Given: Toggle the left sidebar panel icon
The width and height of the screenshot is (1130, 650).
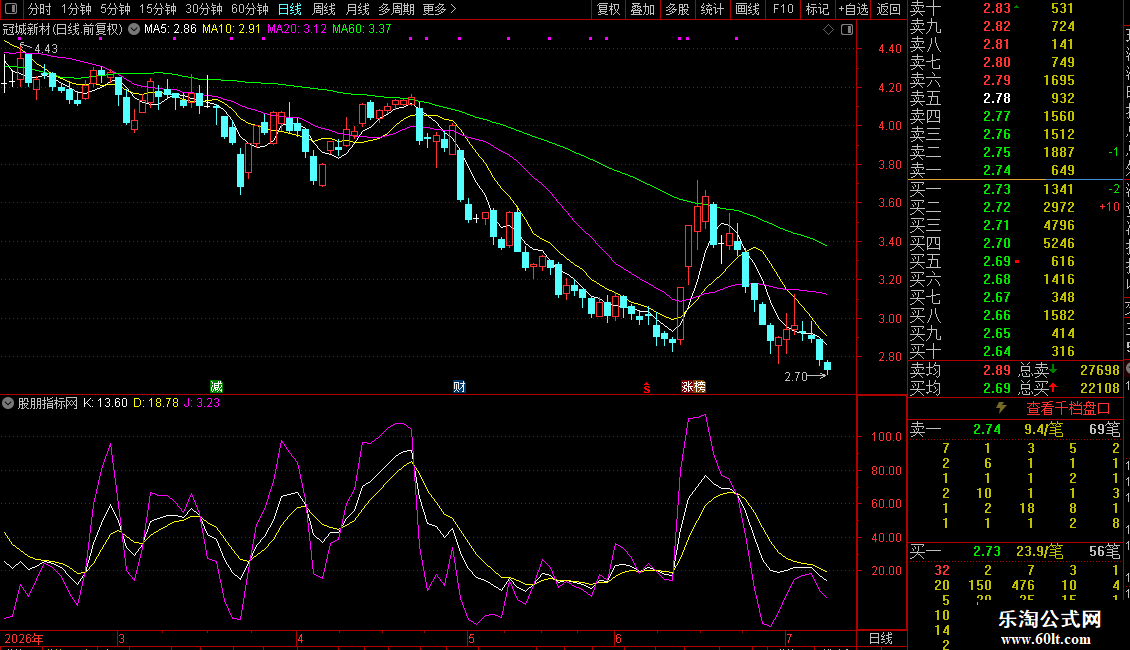Looking at the screenshot, I should (11, 9).
